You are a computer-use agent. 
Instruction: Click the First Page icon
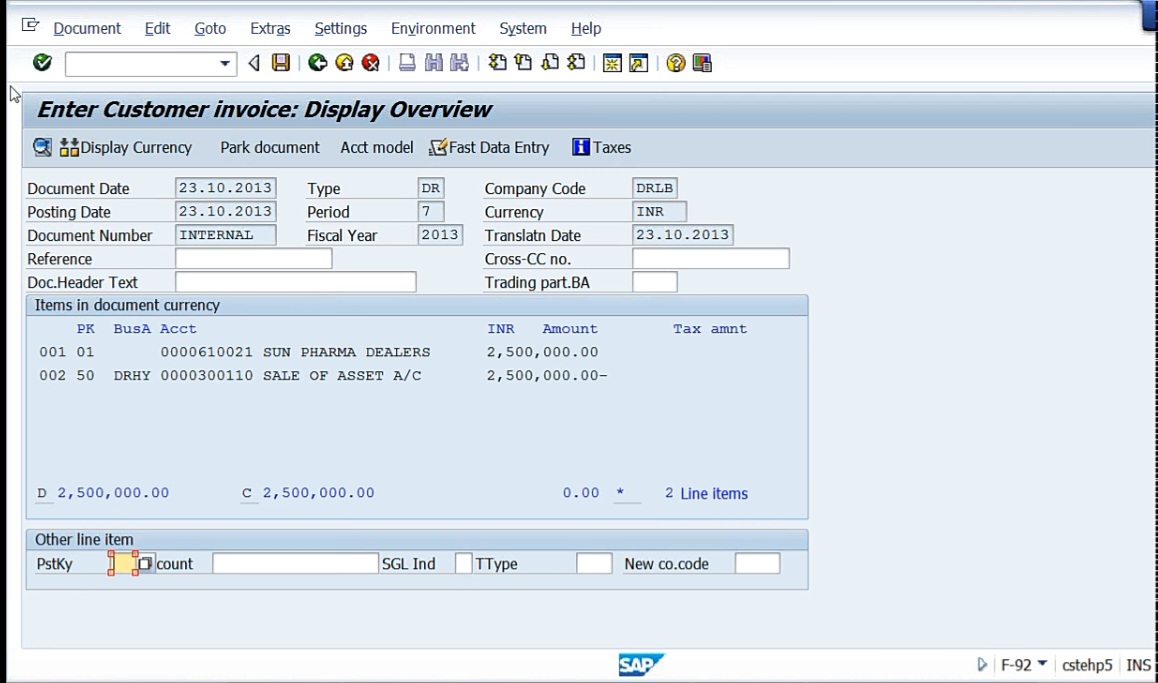point(497,63)
